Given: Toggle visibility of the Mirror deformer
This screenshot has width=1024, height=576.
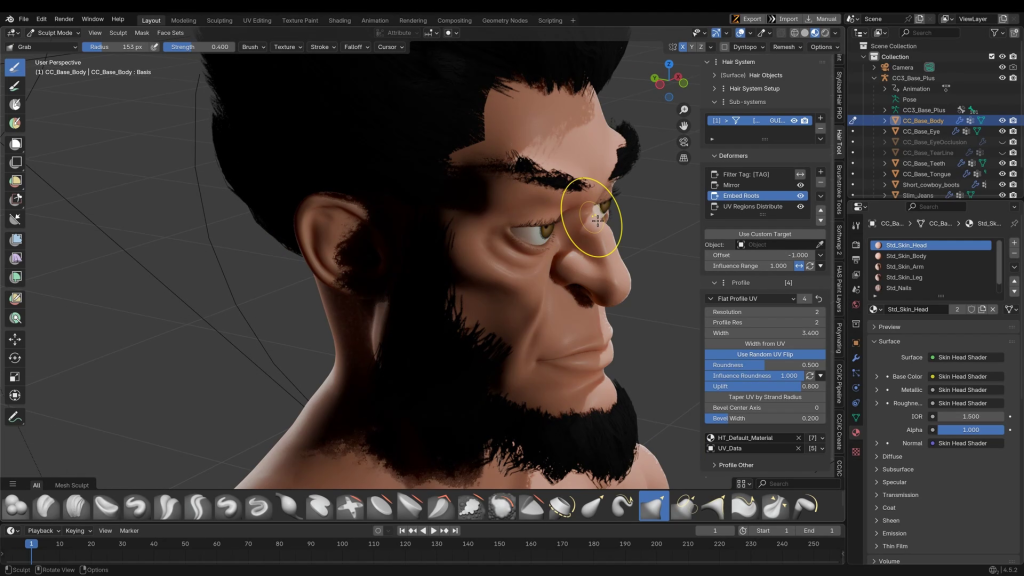Looking at the screenshot, I should (x=800, y=185).
